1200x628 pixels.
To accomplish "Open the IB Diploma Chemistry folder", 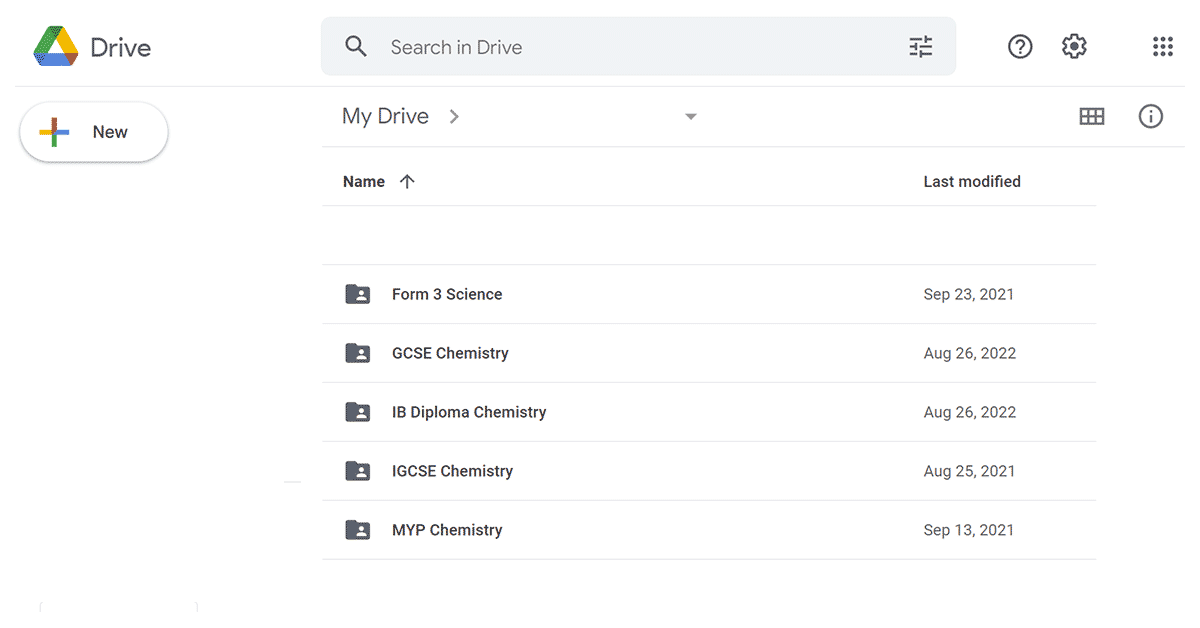I will click(470, 412).
